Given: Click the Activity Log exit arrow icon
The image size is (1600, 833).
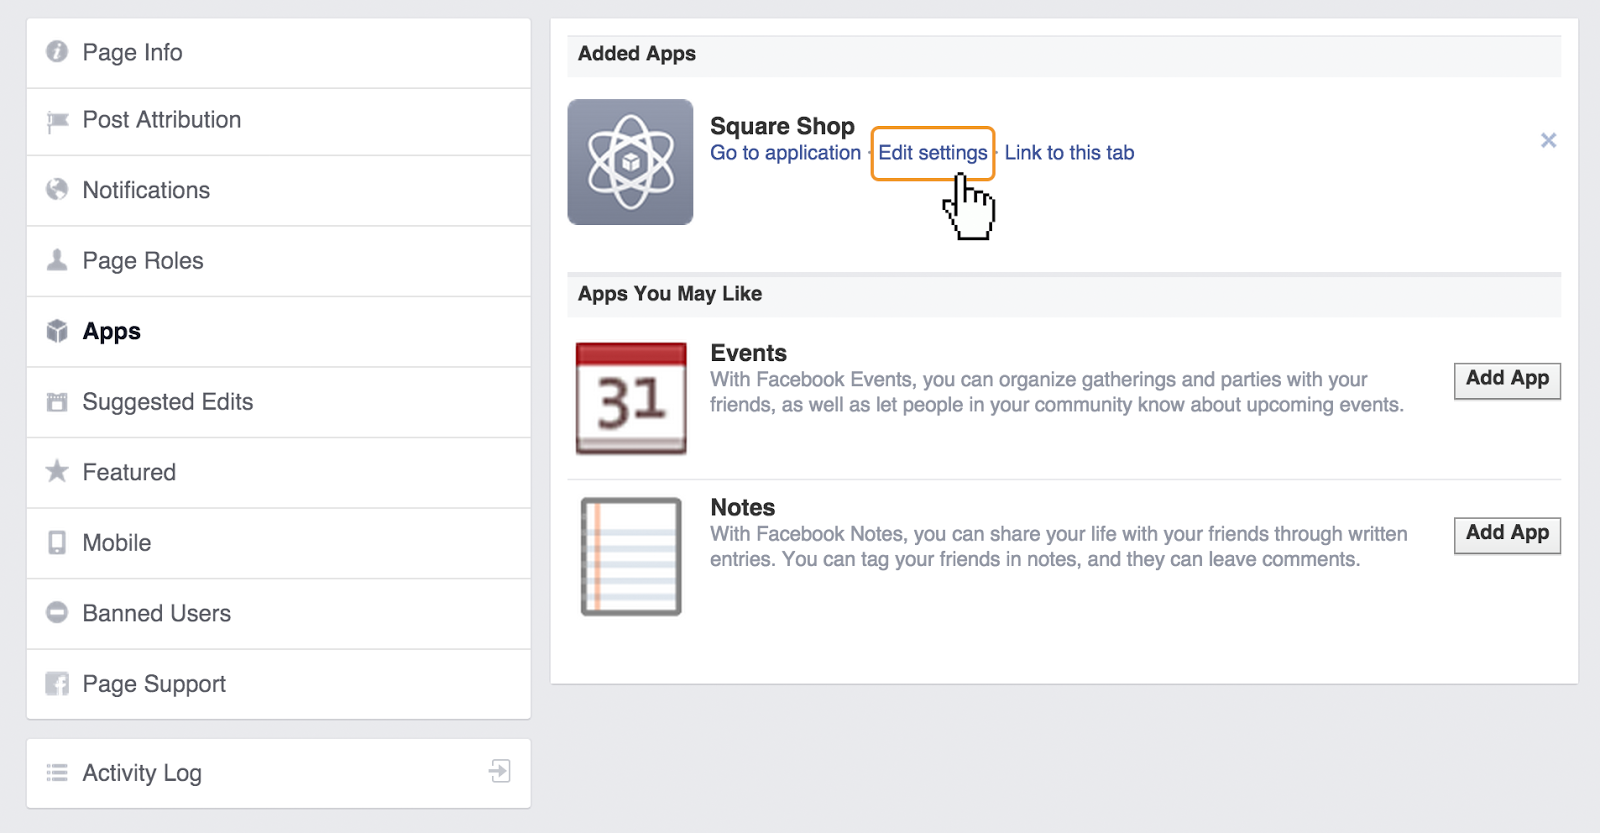Looking at the screenshot, I should (x=500, y=771).
